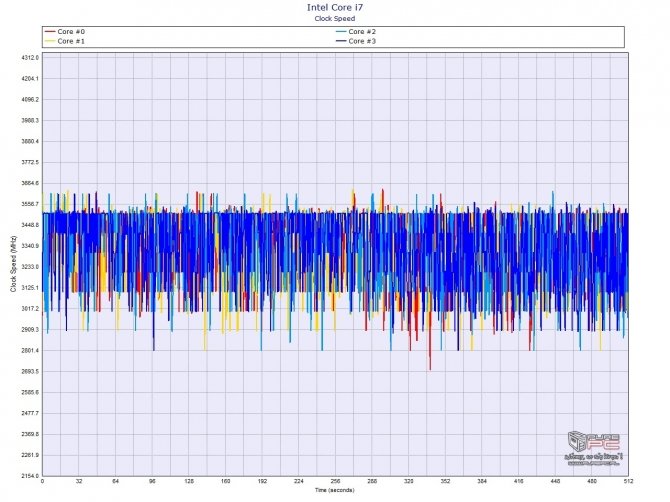Click the 2261.9 y-axis value

[x=30, y=455]
